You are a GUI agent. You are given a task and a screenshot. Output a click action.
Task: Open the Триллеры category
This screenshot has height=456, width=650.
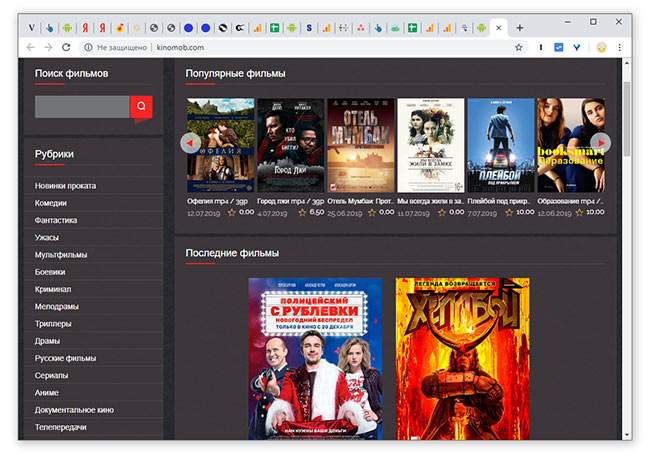pos(53,324)
